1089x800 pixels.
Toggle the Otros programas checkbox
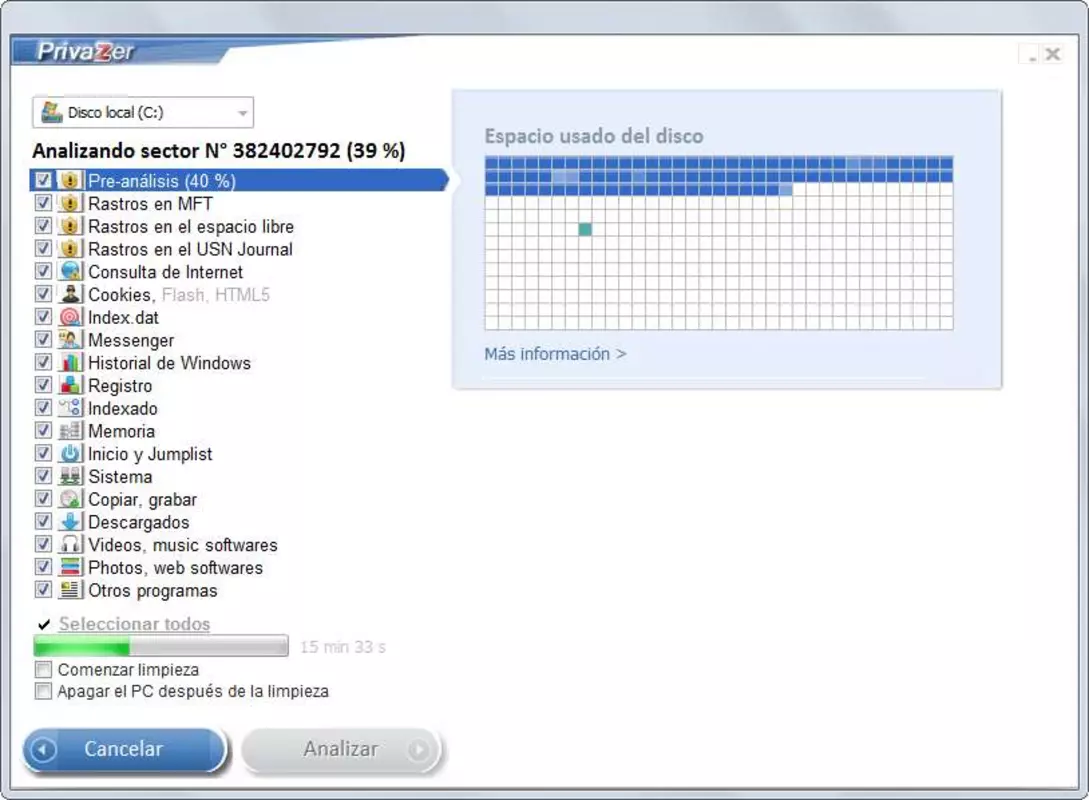click(x=43, y=590)
